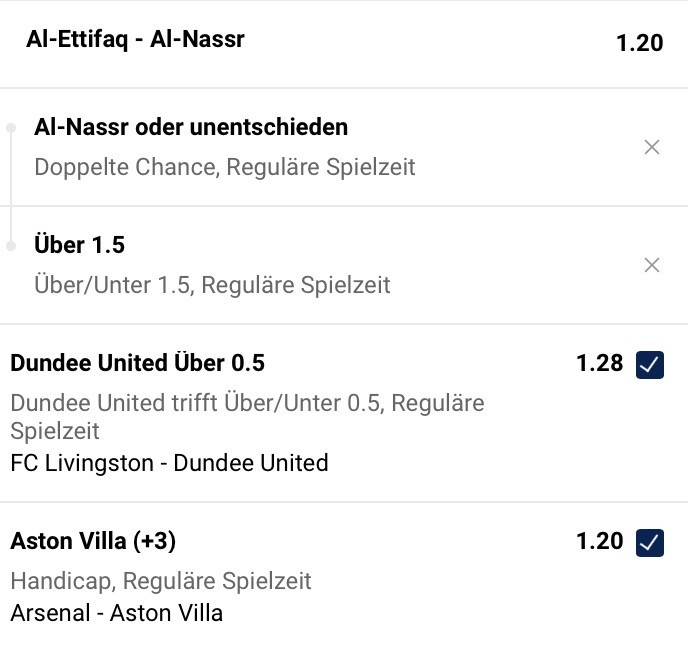
Task: Click the Über/Unter 1.5 market description
Action: (212, 285)
